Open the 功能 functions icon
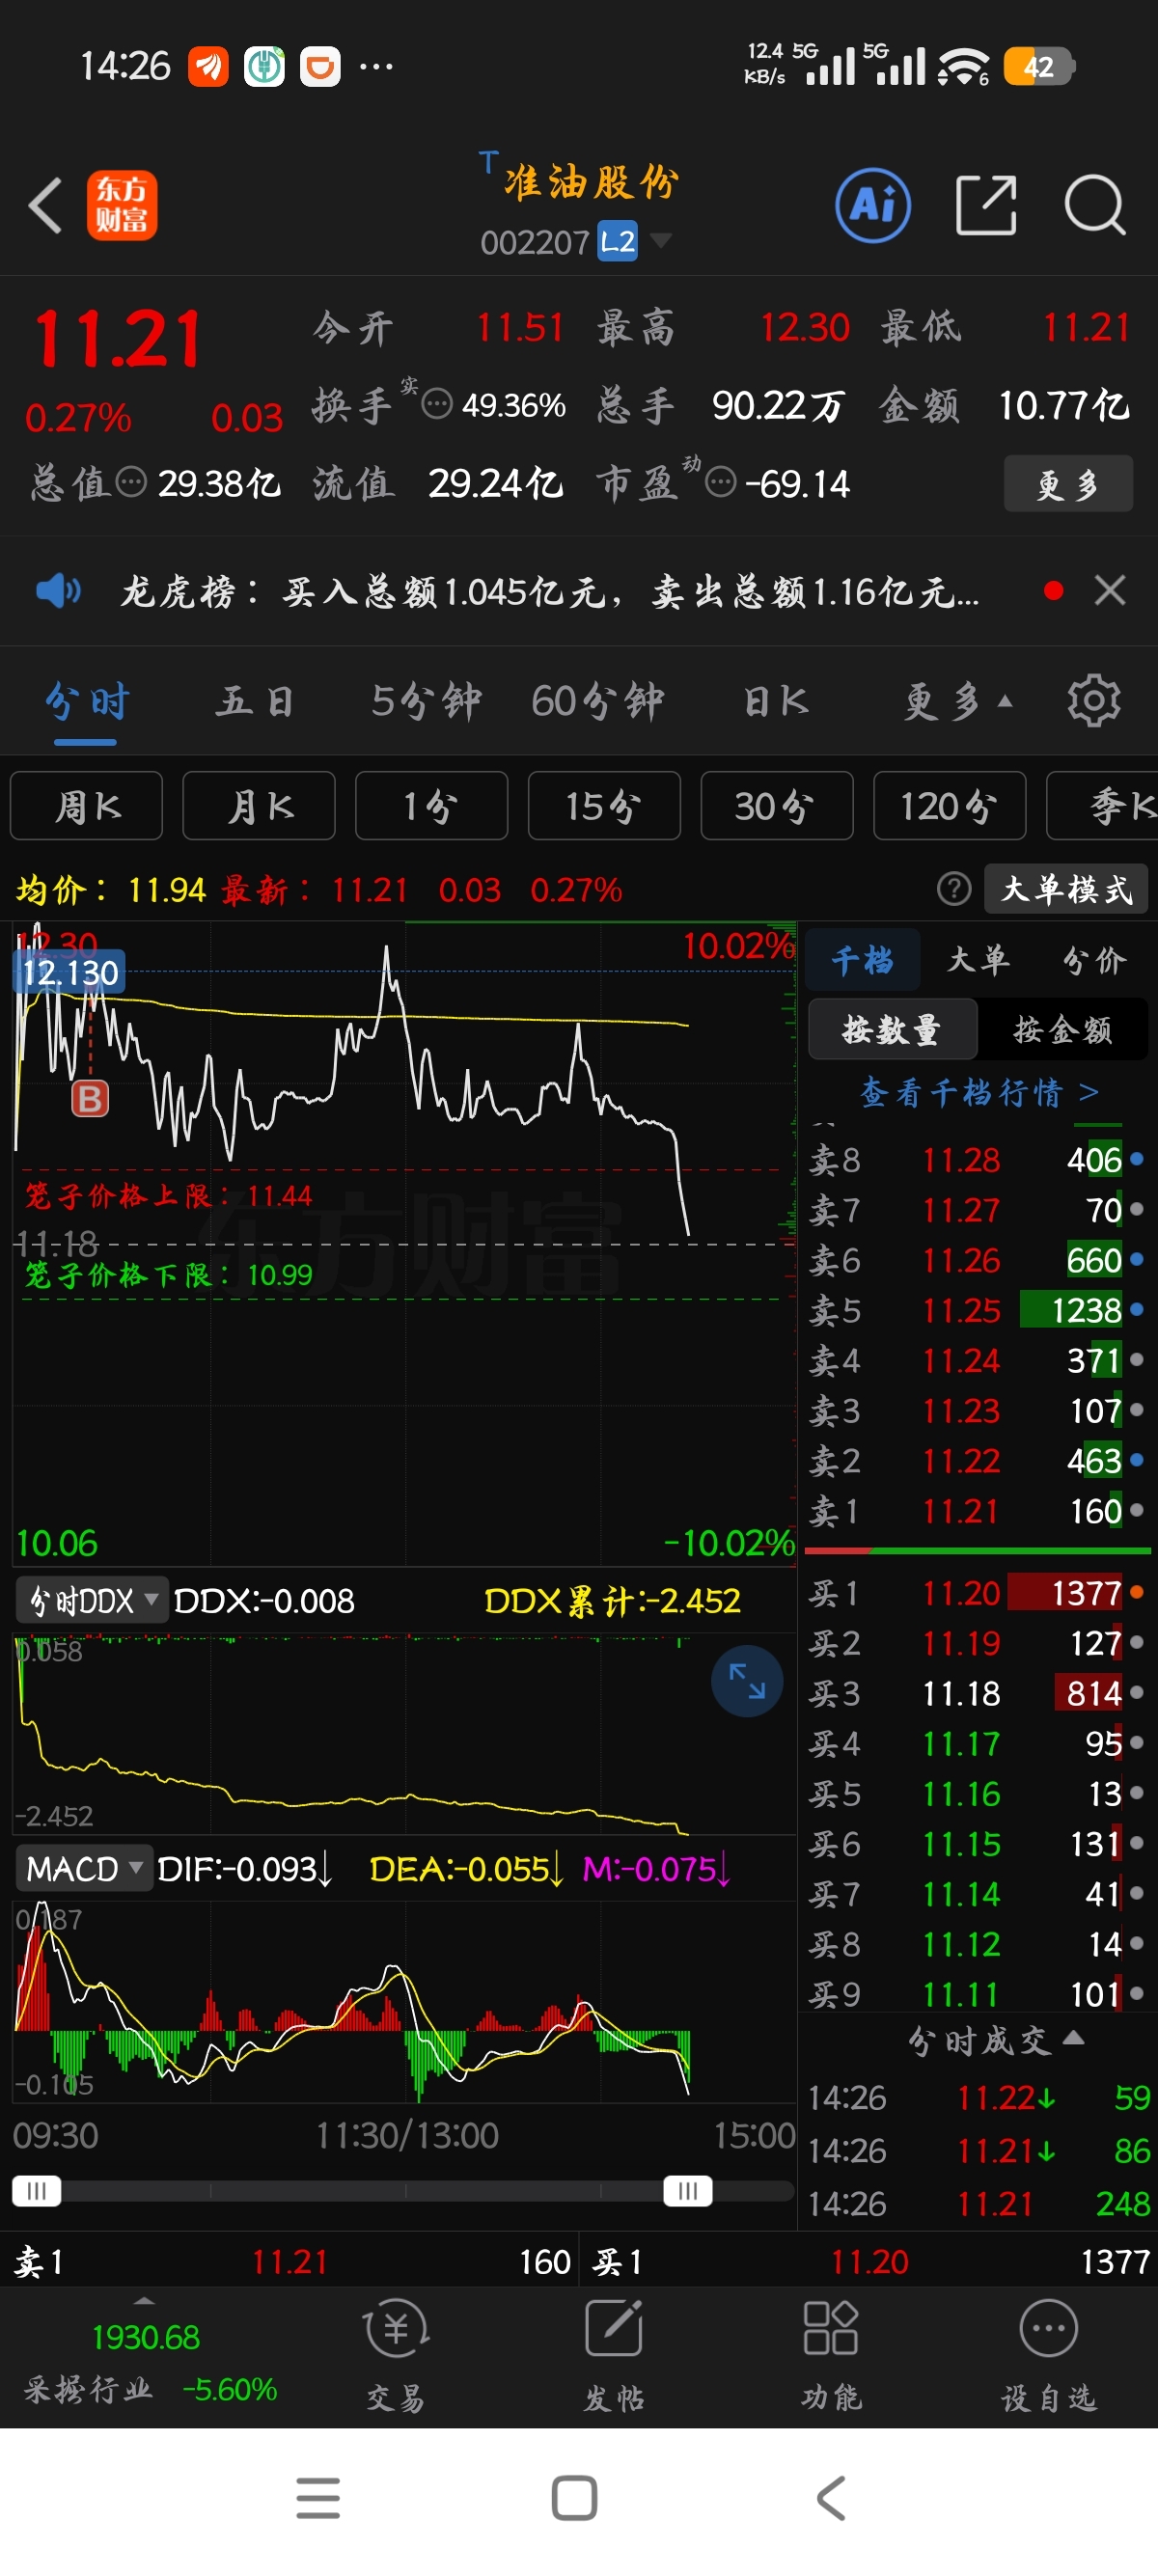Viewport: 1158px width, 2576px height. tap(831, 2355)
